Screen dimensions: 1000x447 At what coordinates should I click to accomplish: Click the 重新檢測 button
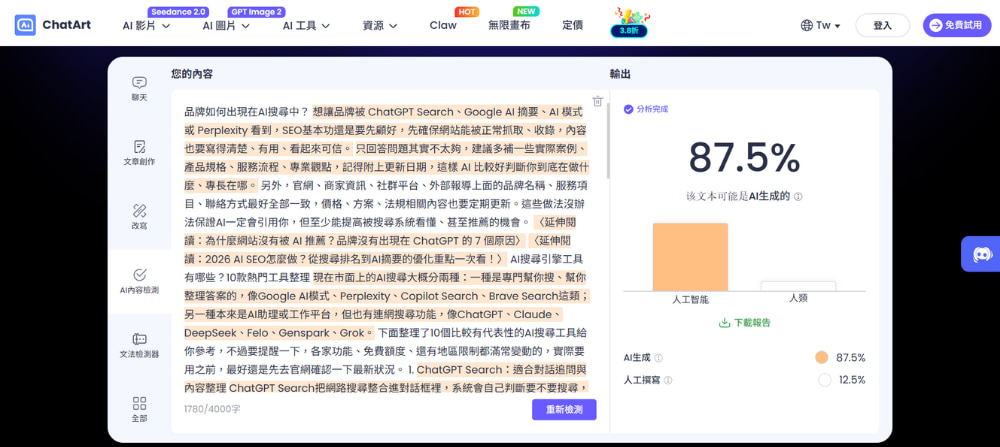[x=564, y=409]
